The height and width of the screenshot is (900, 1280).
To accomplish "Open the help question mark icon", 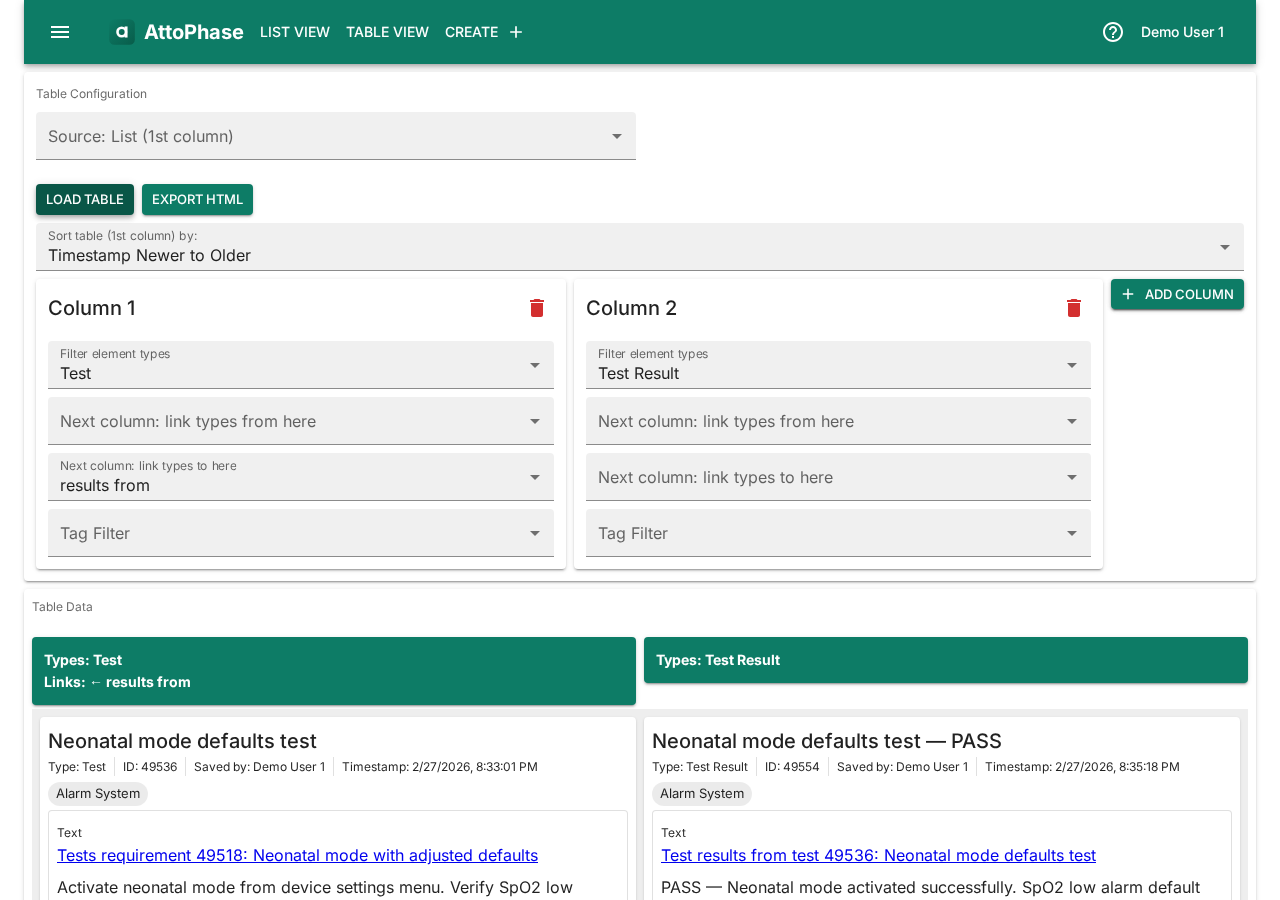I will (x=1111, y=31).
